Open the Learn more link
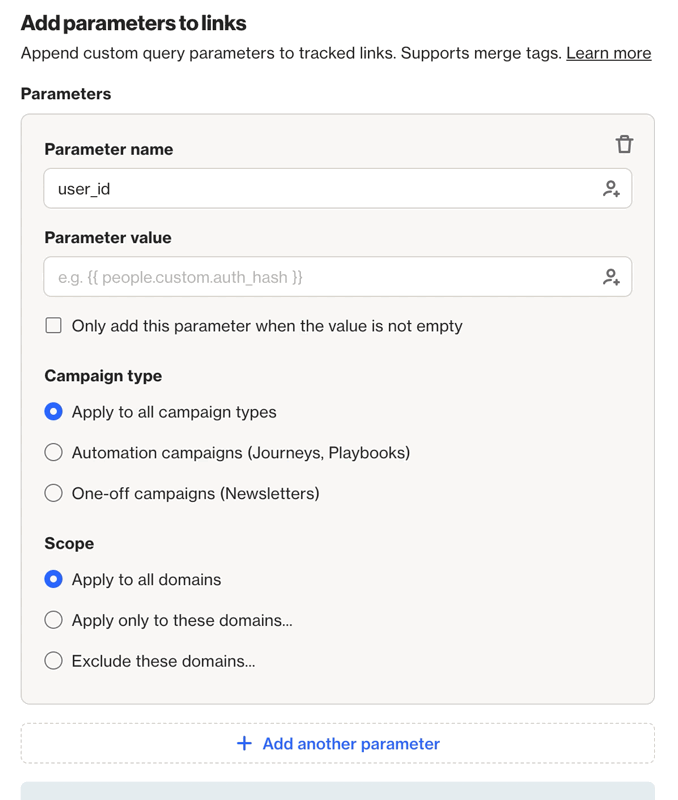 (x=608, y=53)
